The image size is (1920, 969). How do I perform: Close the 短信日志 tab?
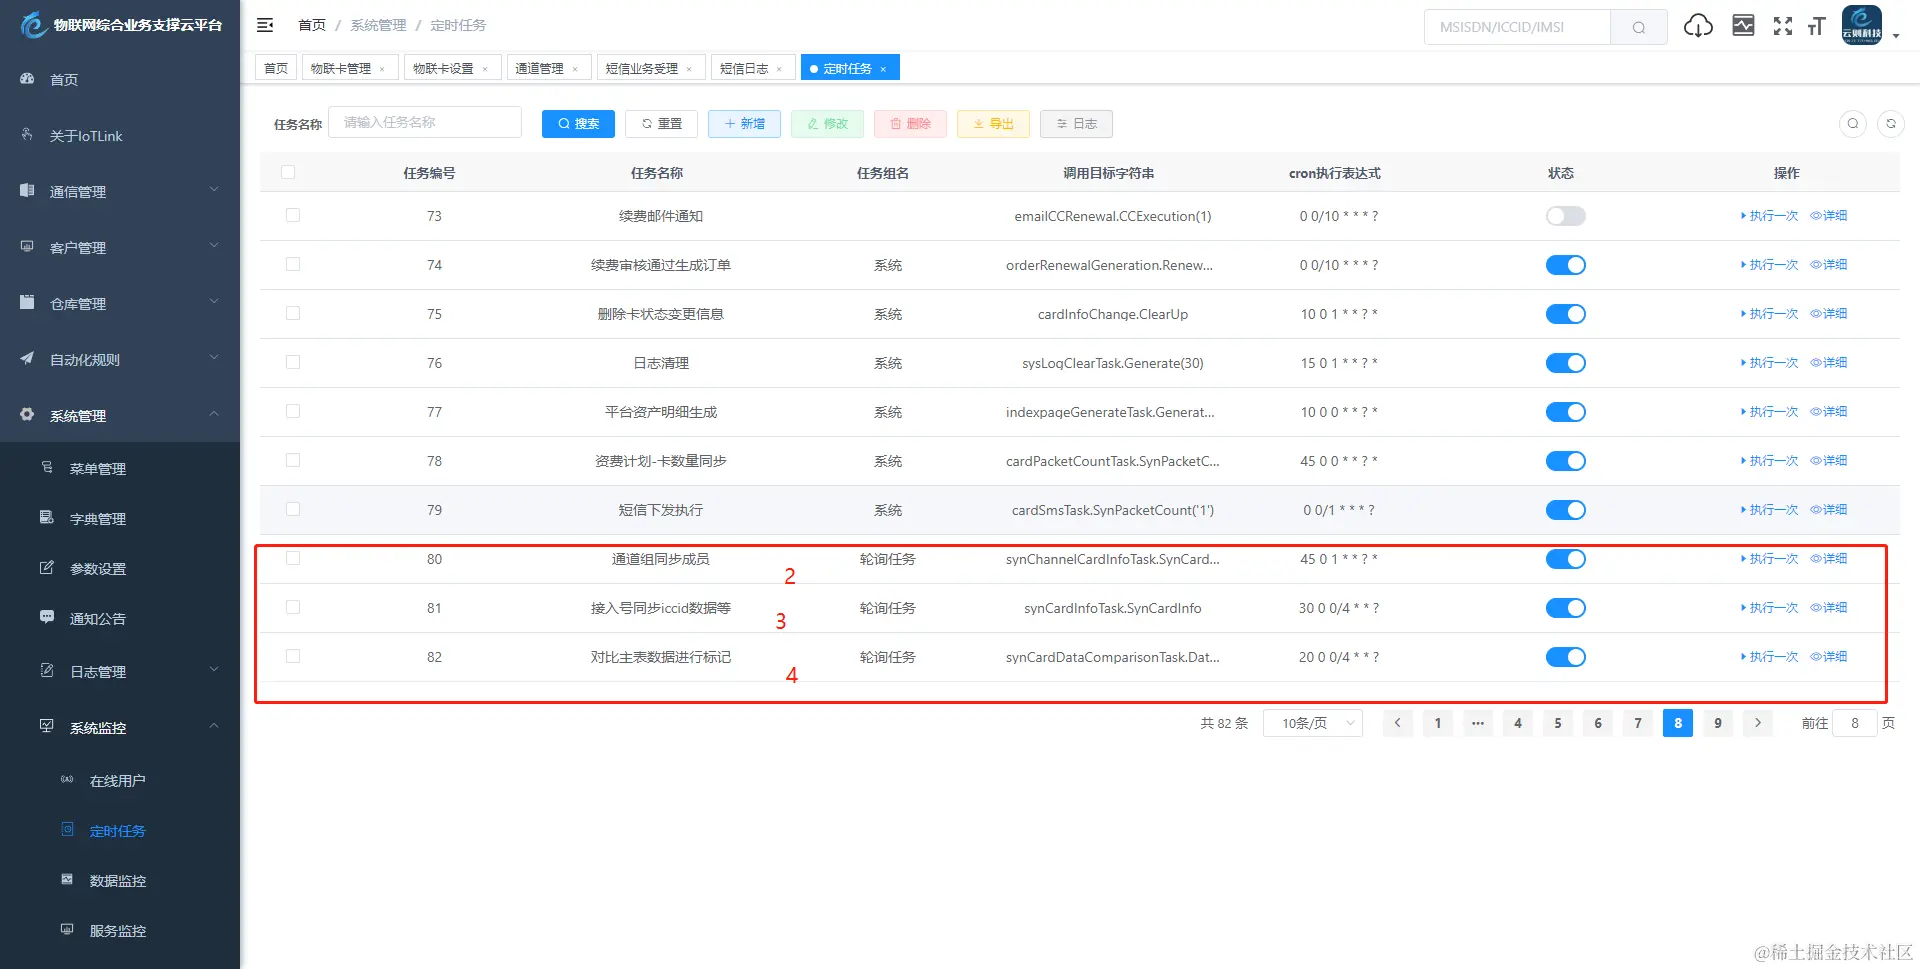[779, 69]
